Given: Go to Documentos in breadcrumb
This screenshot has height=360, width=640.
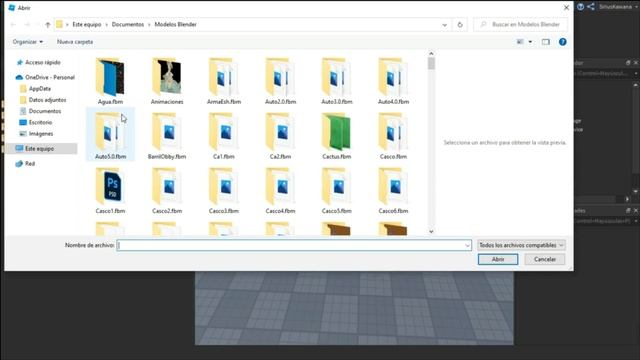Looking at the screenshot, I should click(128, 24).
